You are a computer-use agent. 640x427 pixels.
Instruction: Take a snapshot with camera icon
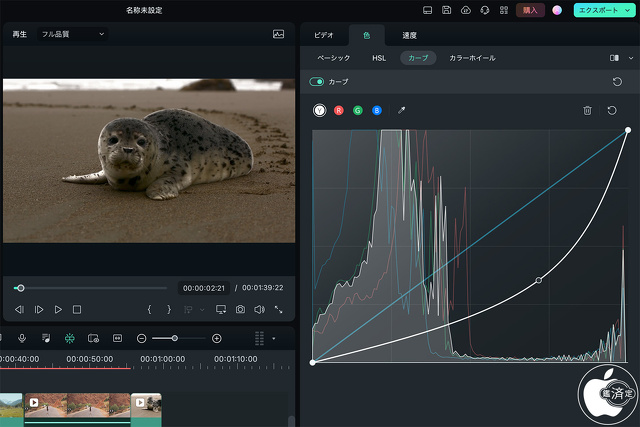tap(240, 310)
